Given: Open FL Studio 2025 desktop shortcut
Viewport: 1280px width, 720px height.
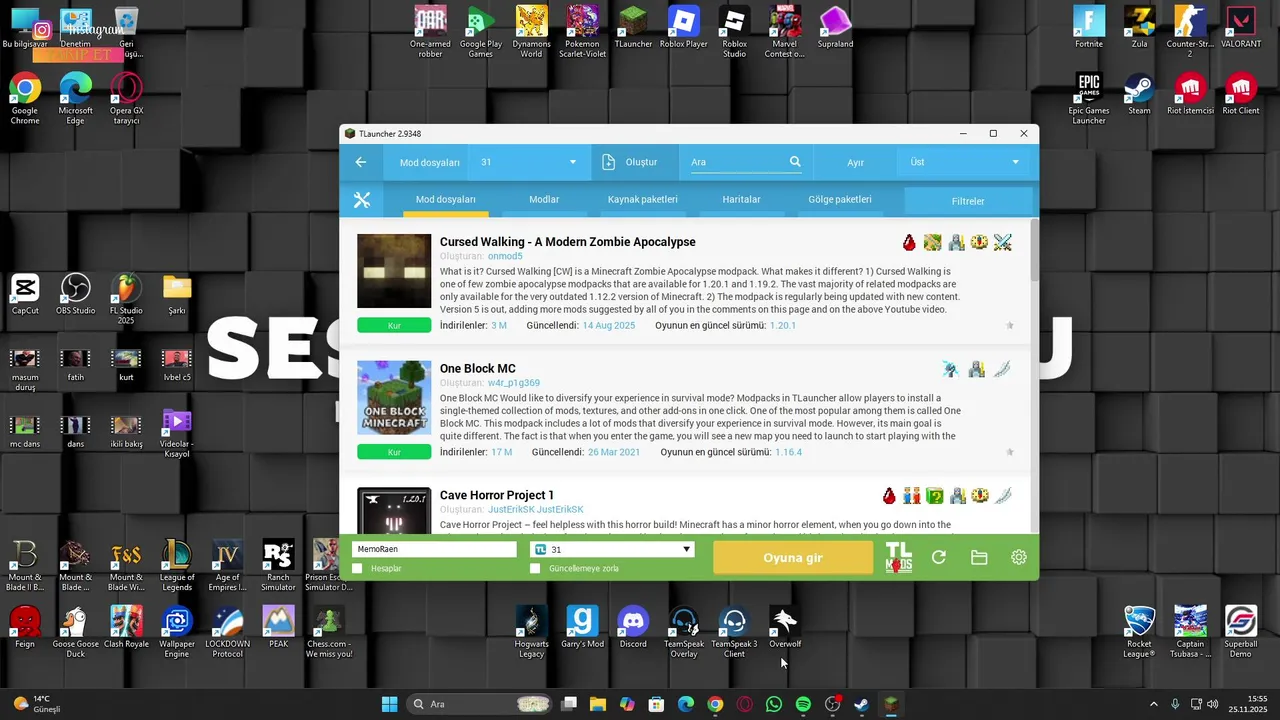Looking at the screenshot, I should pyautogui.click(x=126, y=300).
